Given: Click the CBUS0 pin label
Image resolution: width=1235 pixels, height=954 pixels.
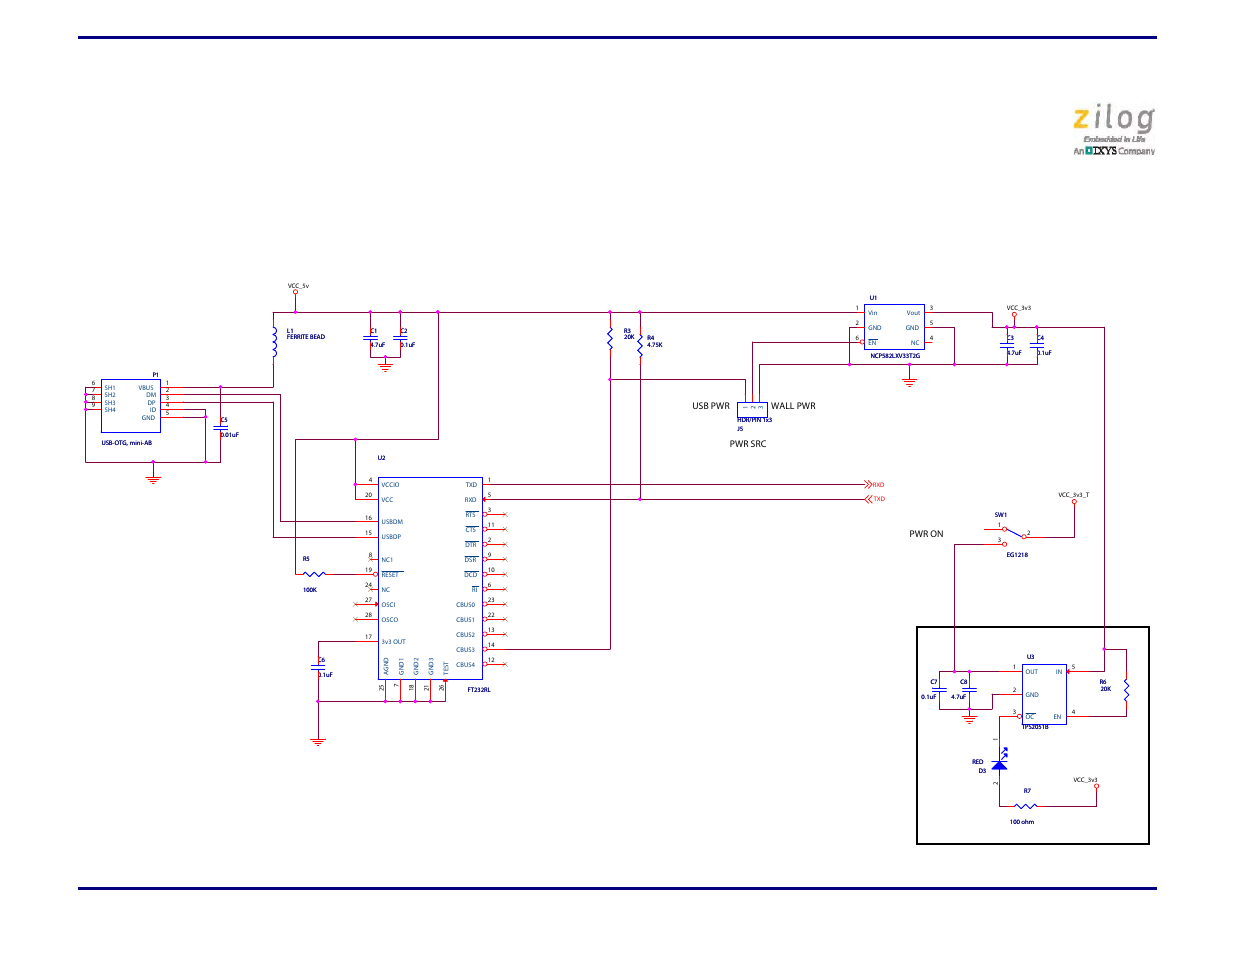Looking at the screenshot, I should coord(466,605).
